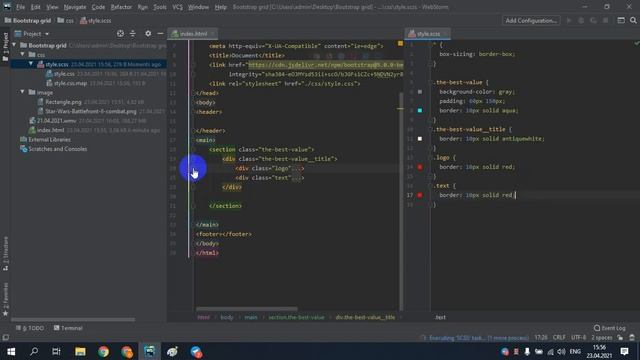Collapse the image folder

click(x=23, y=92)
